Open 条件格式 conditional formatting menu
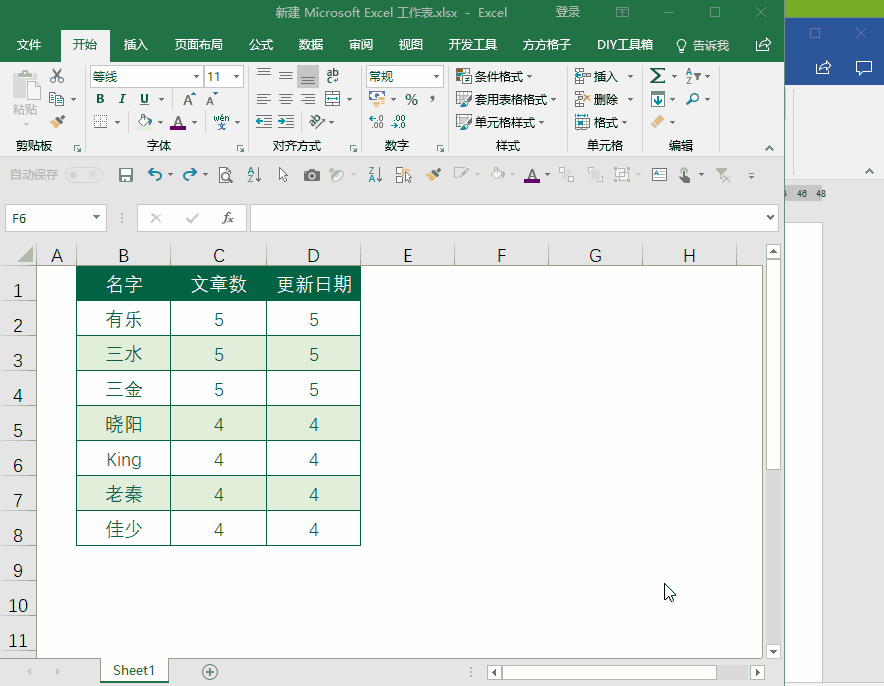Viewport: 884px width, 686px height. (x=494, y=76)
